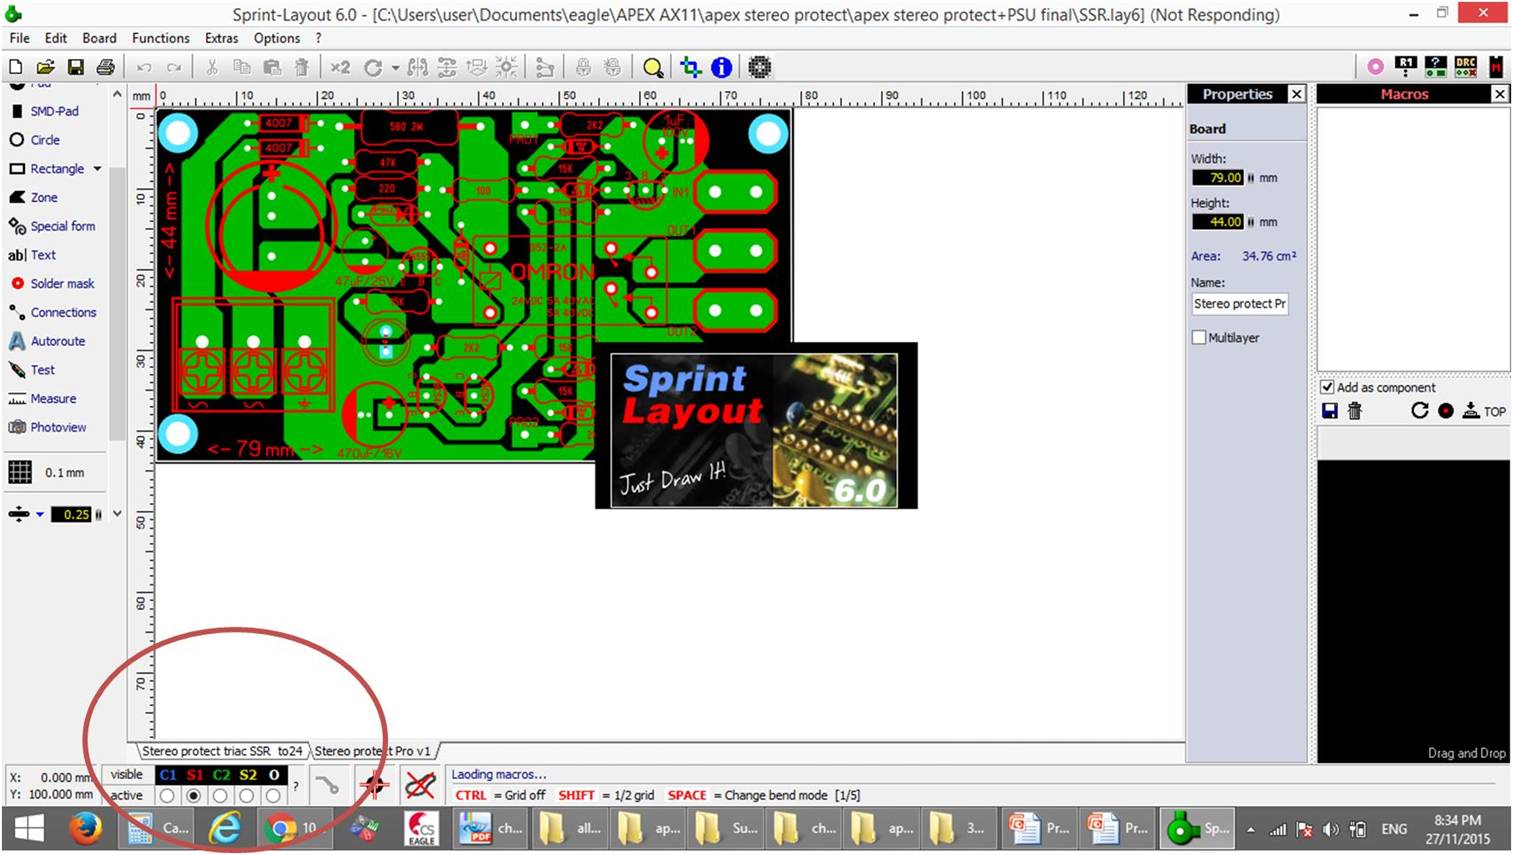Select the Circle tool
The width and height of the screenshot is (1513, 855).
tap(35, 140)
